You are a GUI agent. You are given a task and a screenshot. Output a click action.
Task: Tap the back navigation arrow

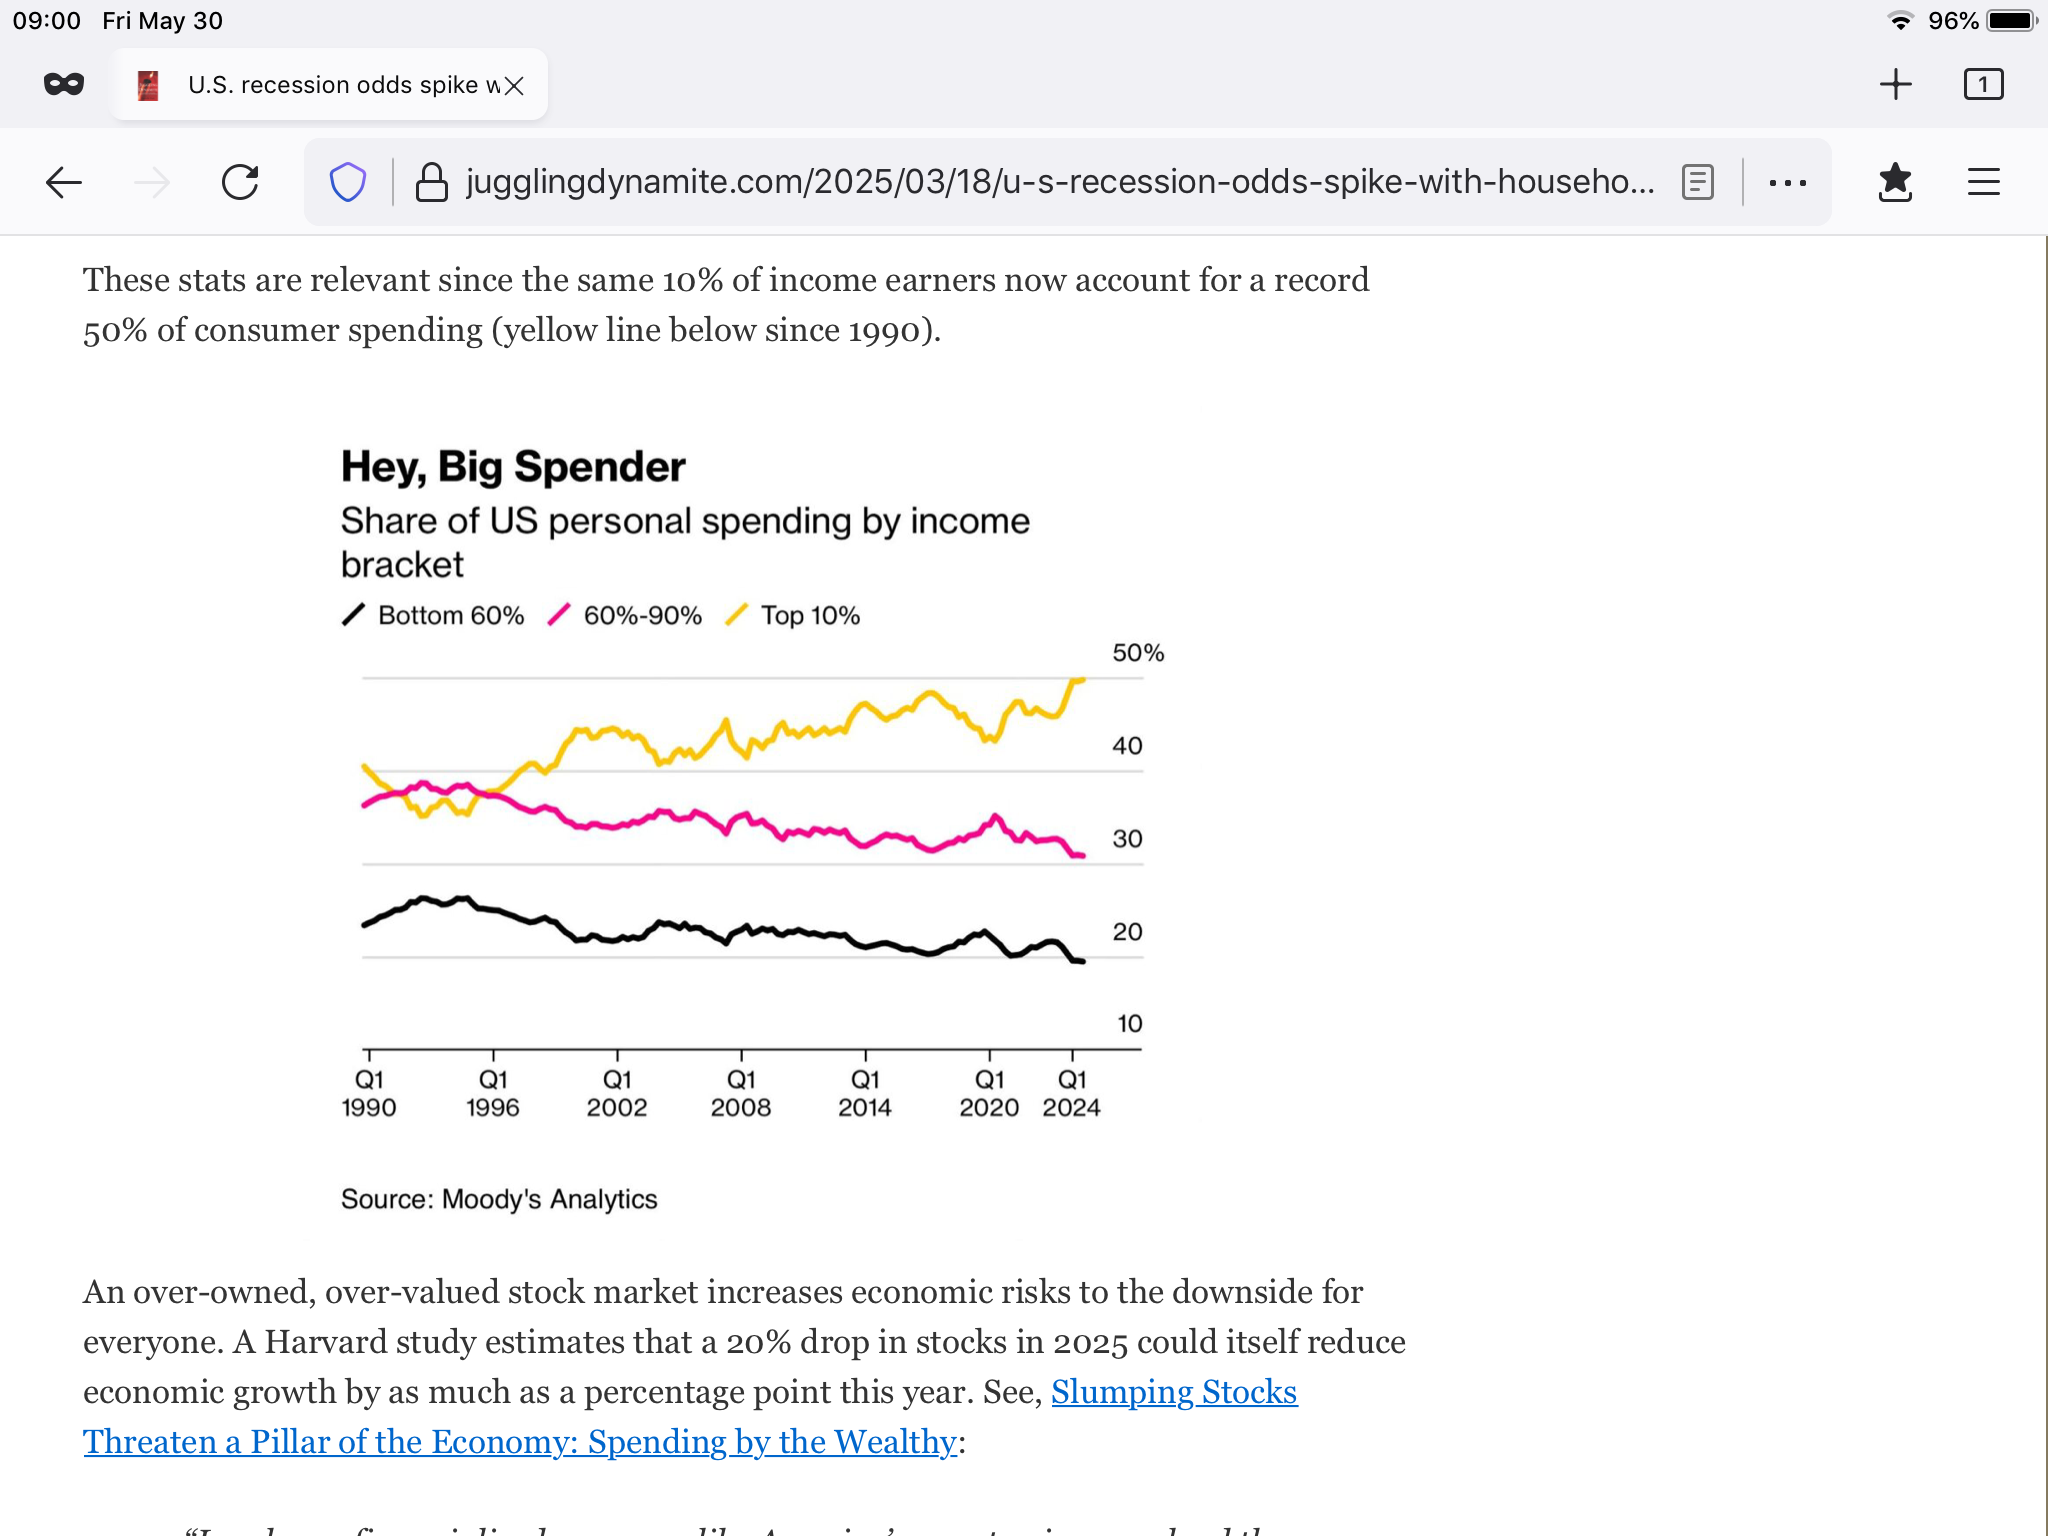64,183
